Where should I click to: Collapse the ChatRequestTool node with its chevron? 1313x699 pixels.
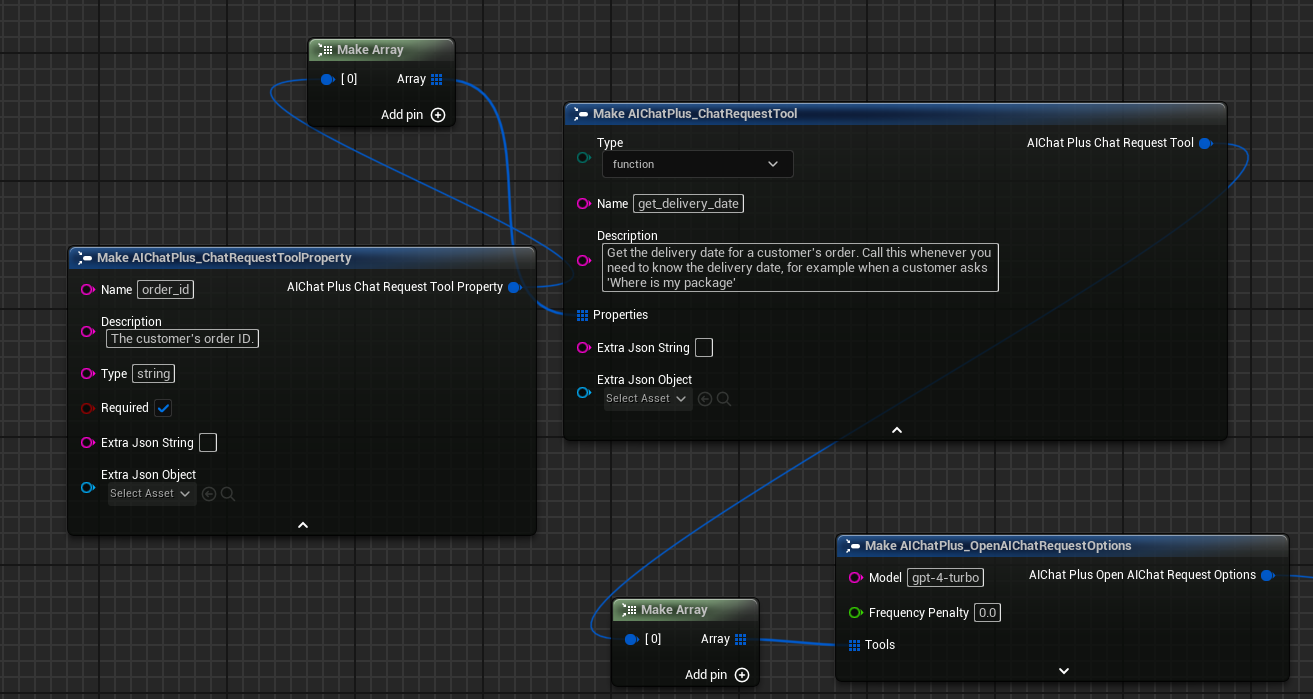896,429
